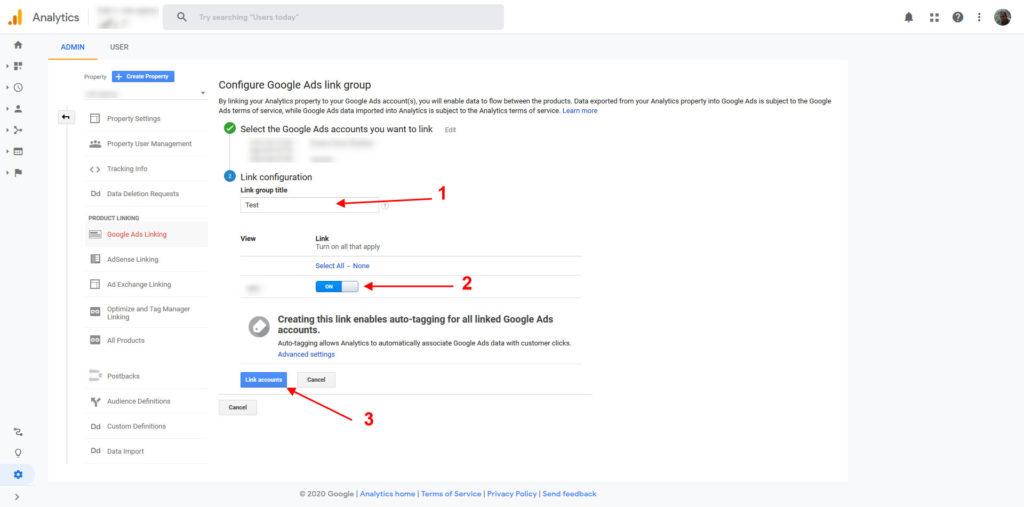Screen dimensions: 1024x507
Task: Click the Select All link
Action: (330, 266)
